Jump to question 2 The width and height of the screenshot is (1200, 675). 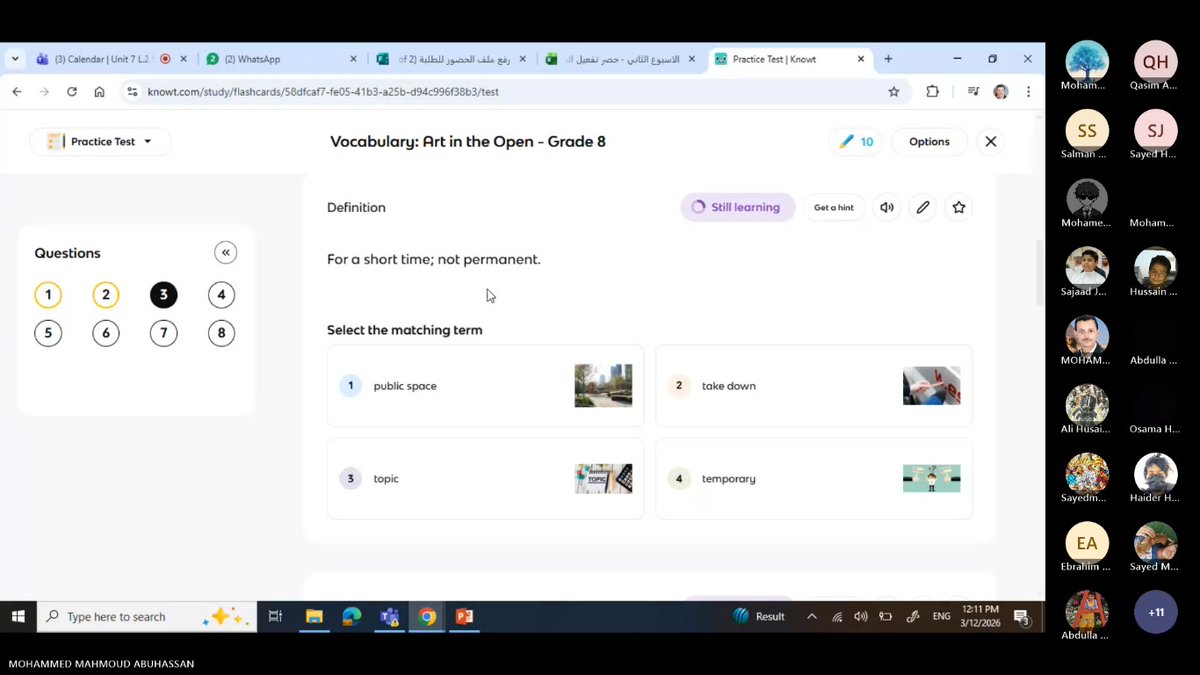pos(106,295)
